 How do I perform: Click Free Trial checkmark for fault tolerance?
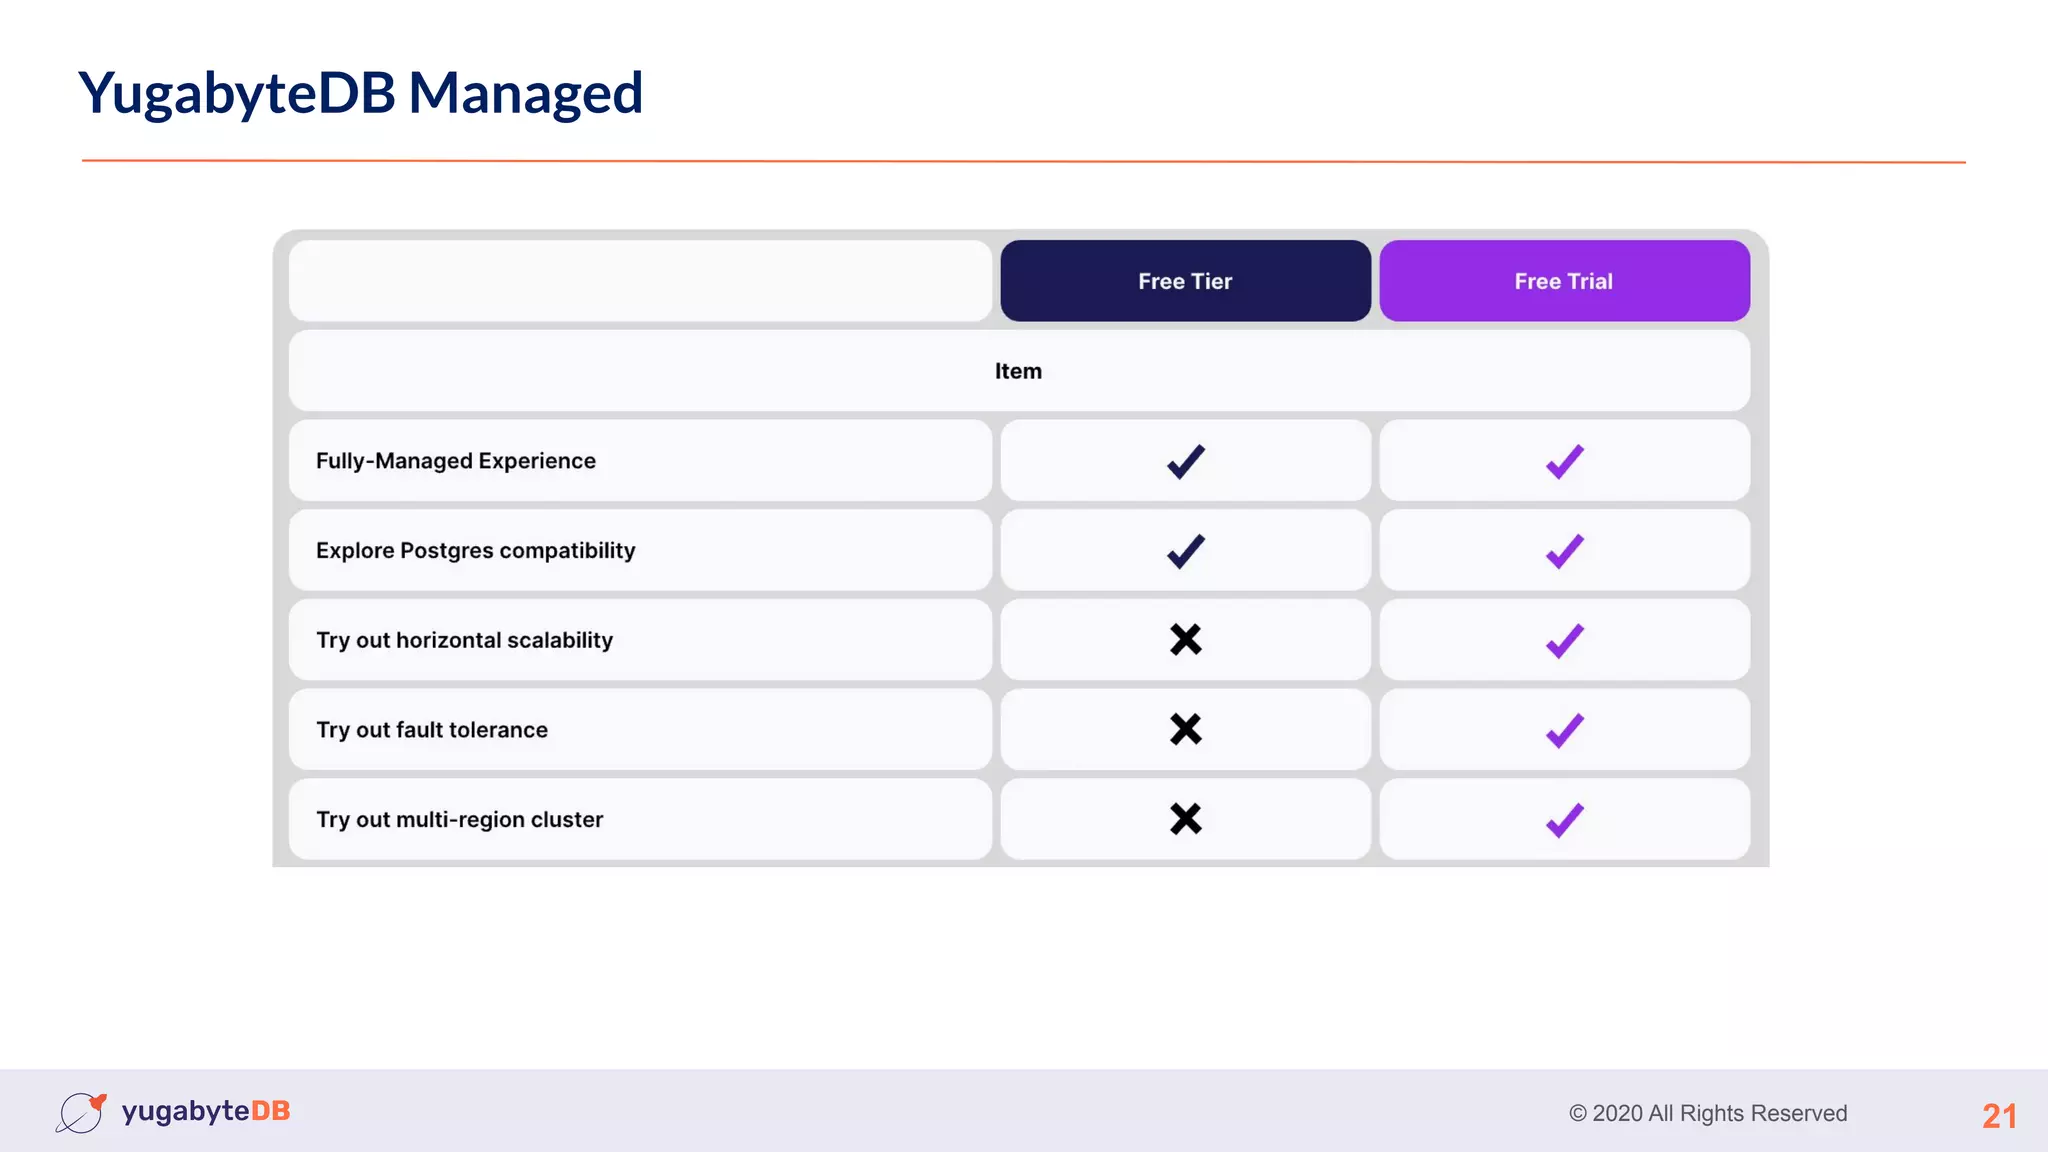[x=1564, y=730]
